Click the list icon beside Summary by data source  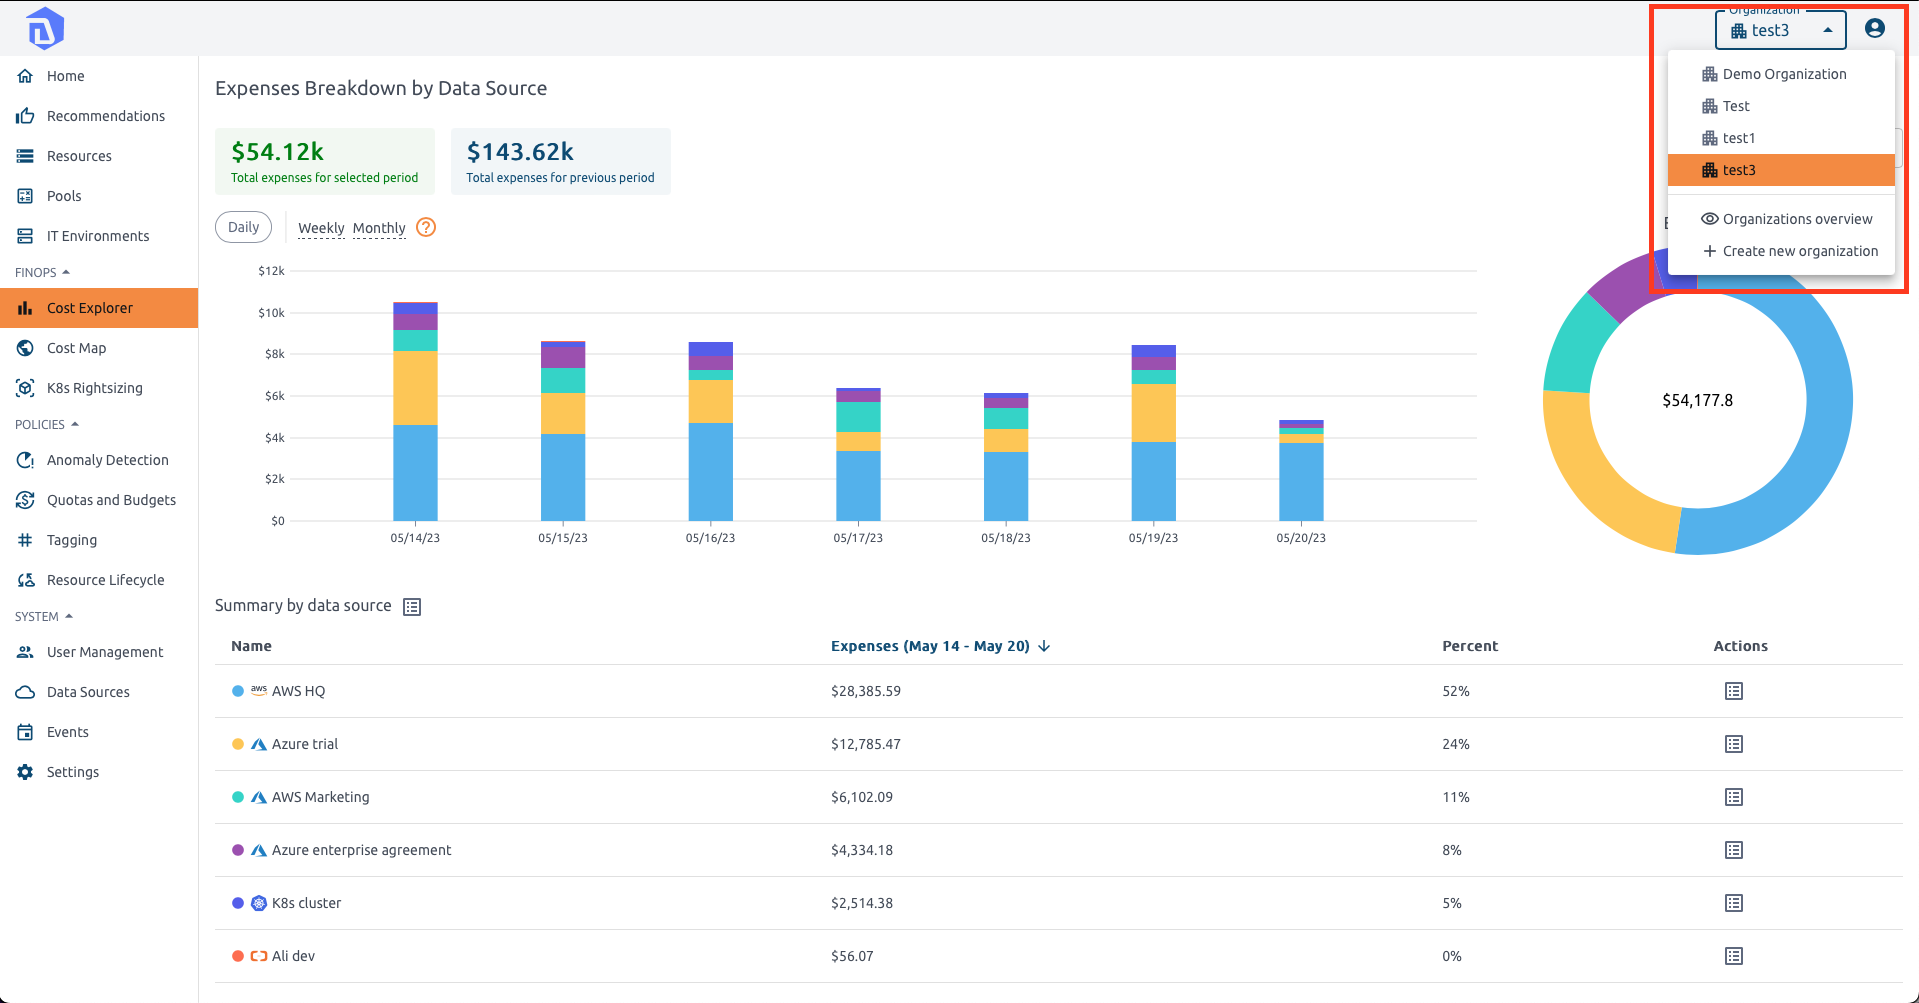[x=412, y=607]
